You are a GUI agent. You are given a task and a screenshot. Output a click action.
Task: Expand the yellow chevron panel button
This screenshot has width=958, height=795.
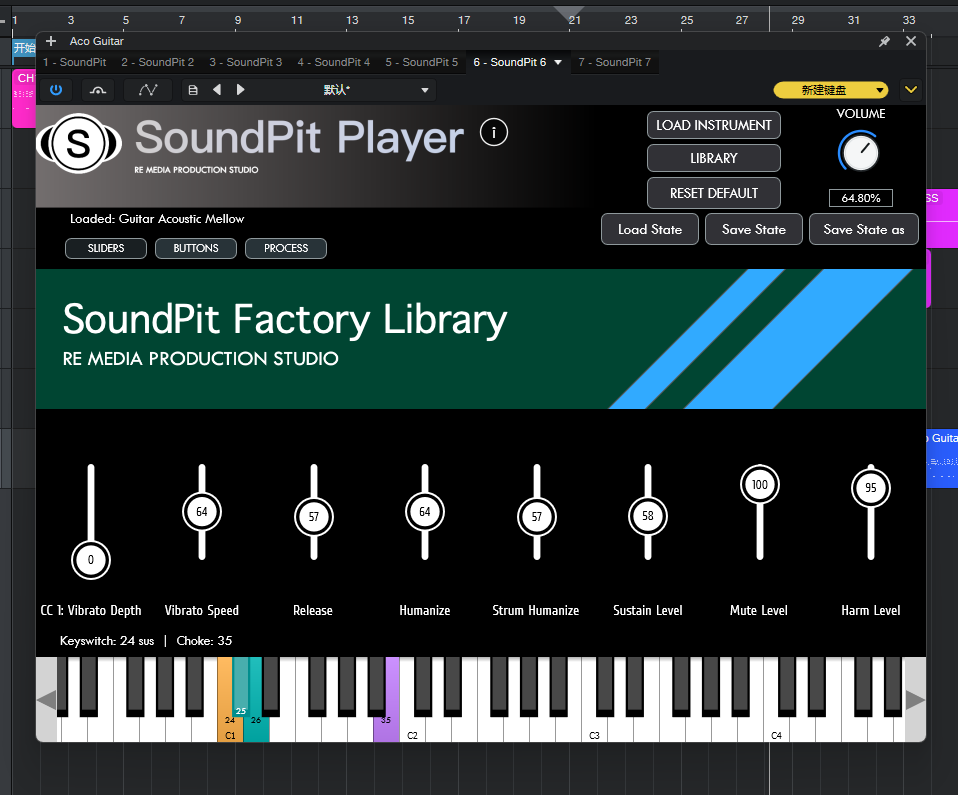click(x=911, y=90)
